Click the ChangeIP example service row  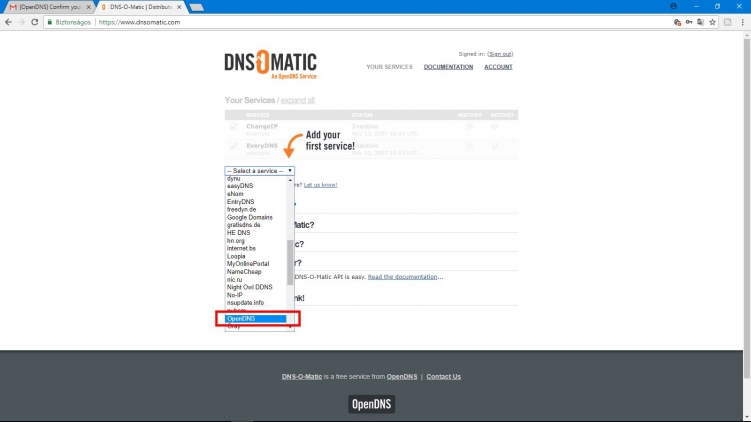[371, 129]
